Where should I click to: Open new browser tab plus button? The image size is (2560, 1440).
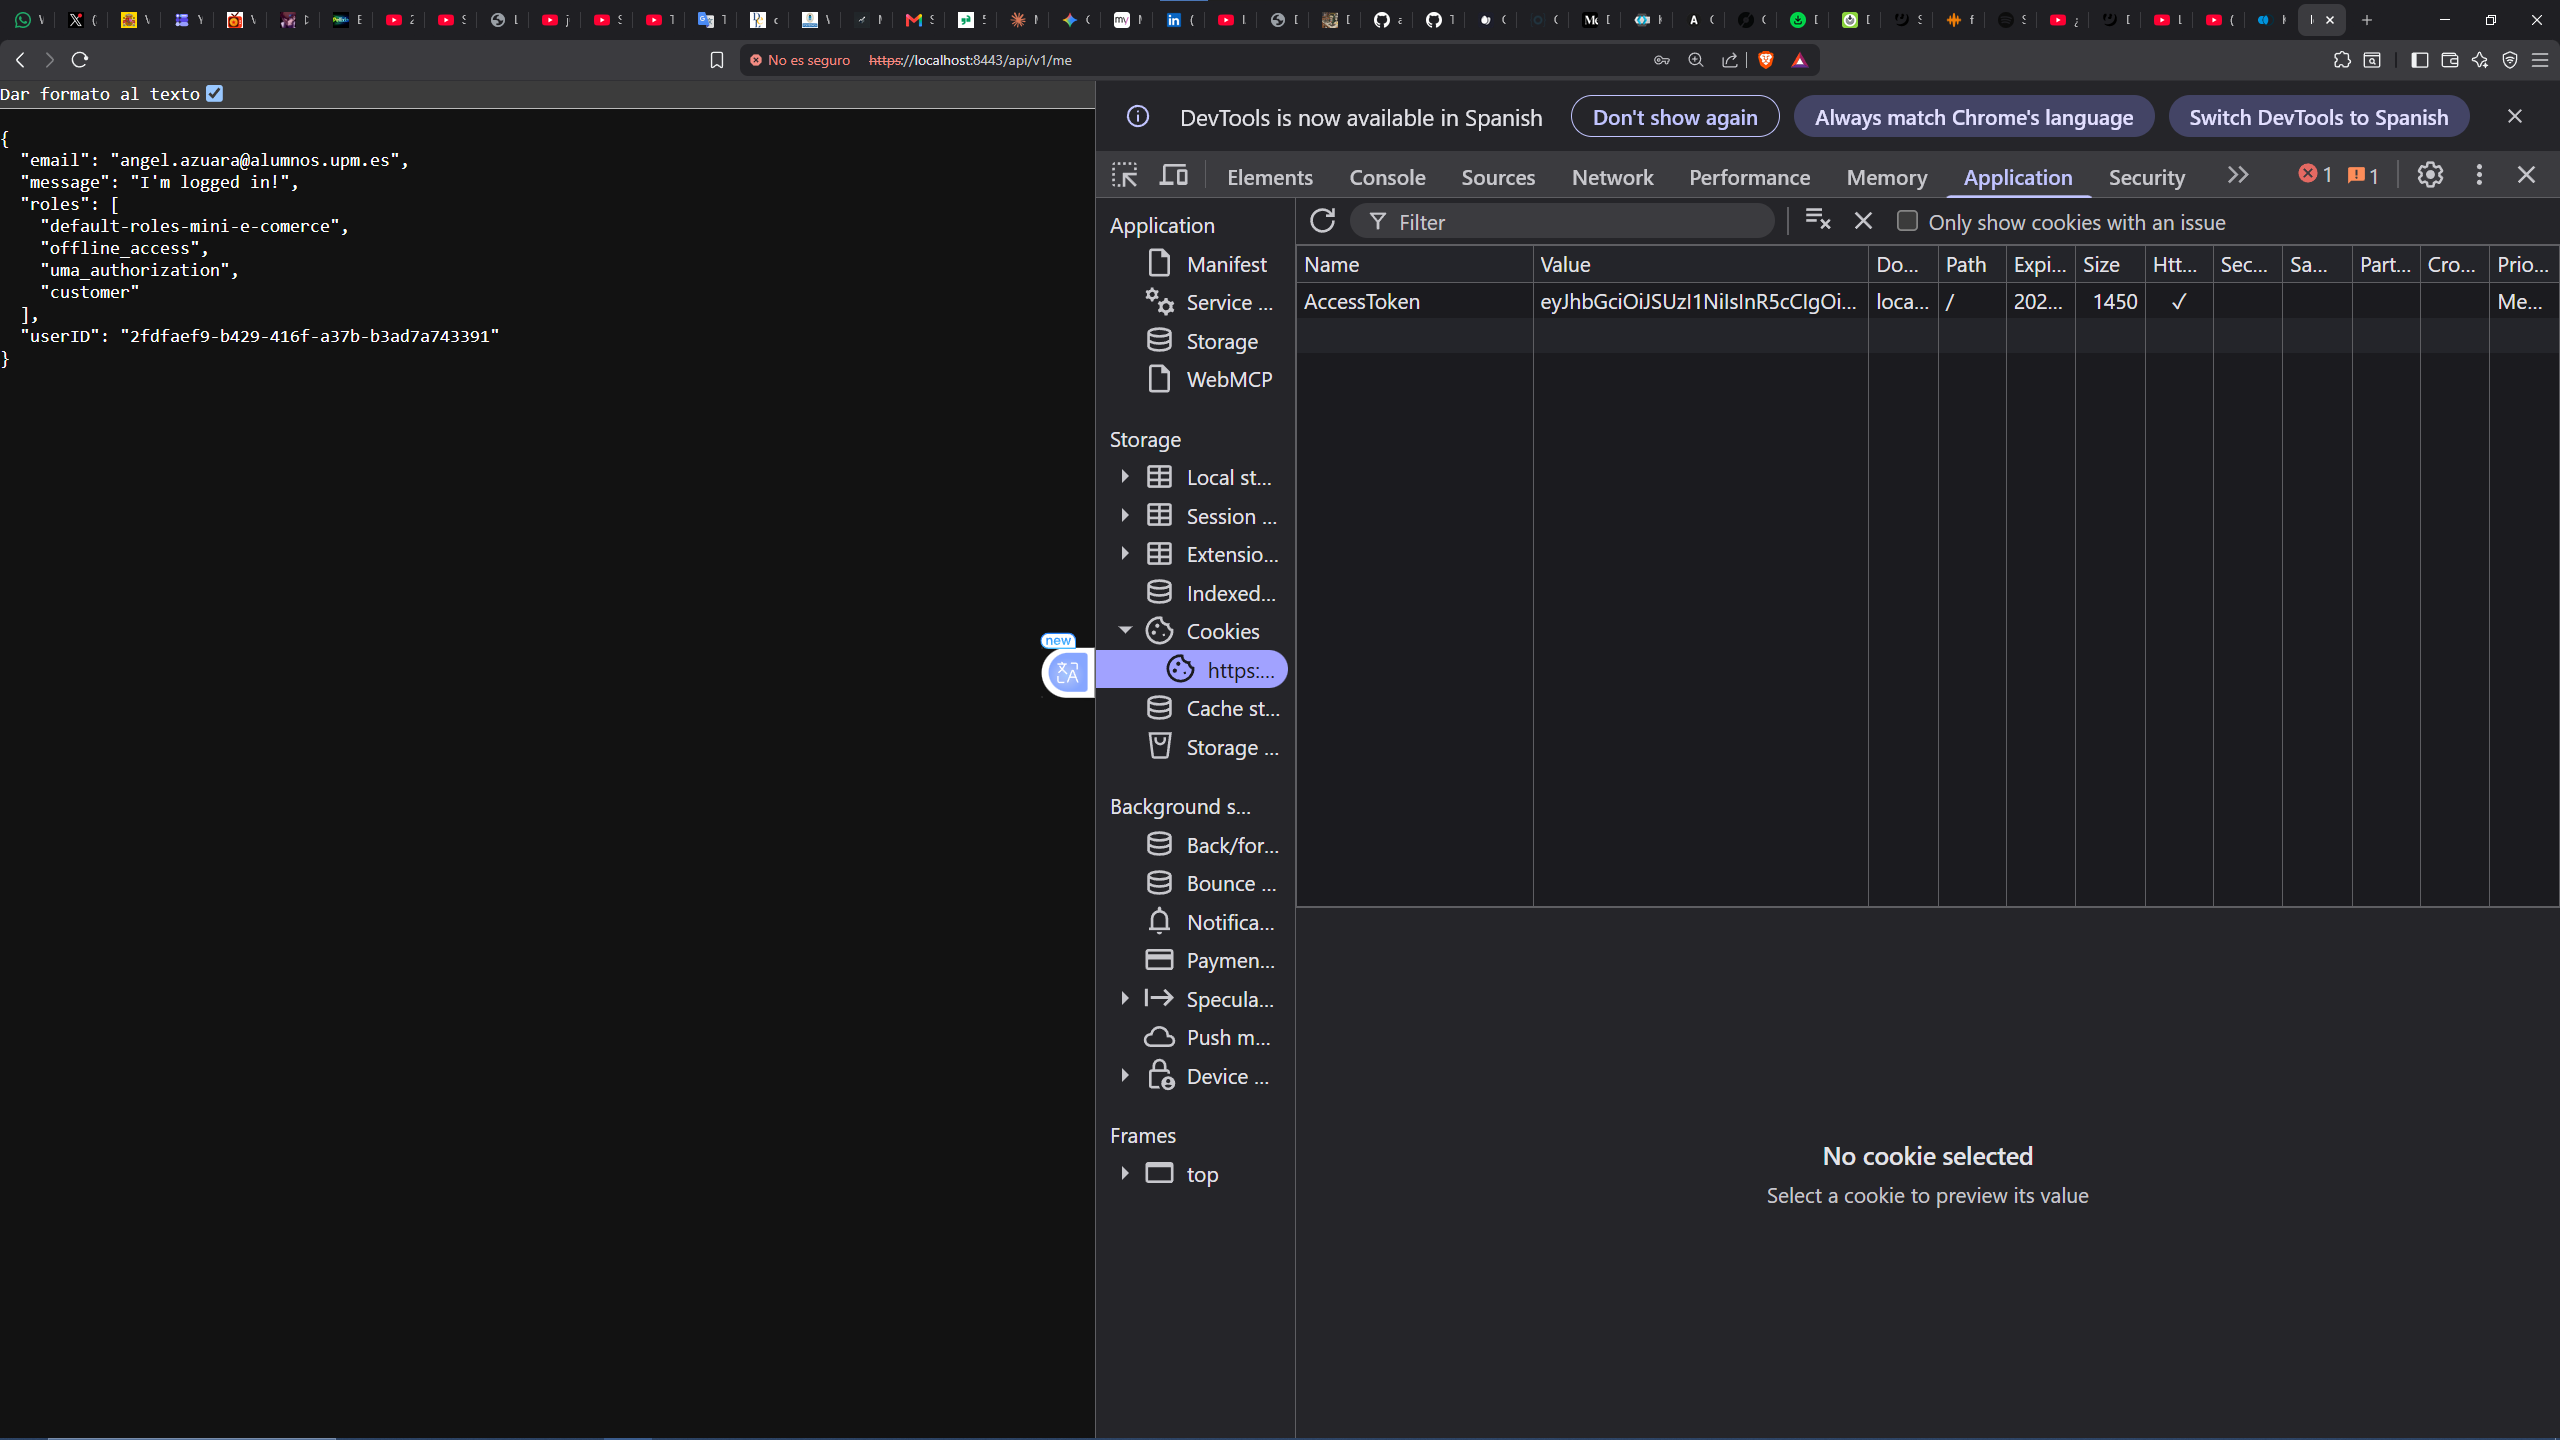point(2367,19)
